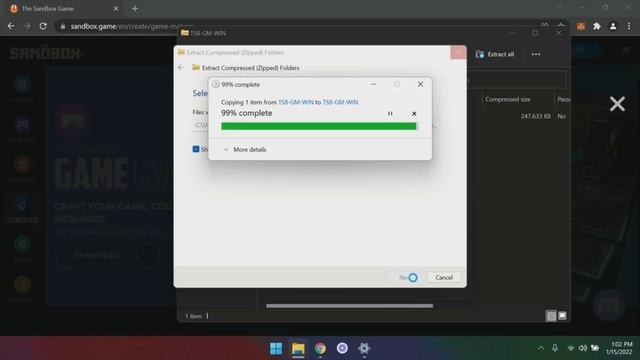Open a new Chrome tab
This screenshot has height=360, width=640.
click(135, 9)
